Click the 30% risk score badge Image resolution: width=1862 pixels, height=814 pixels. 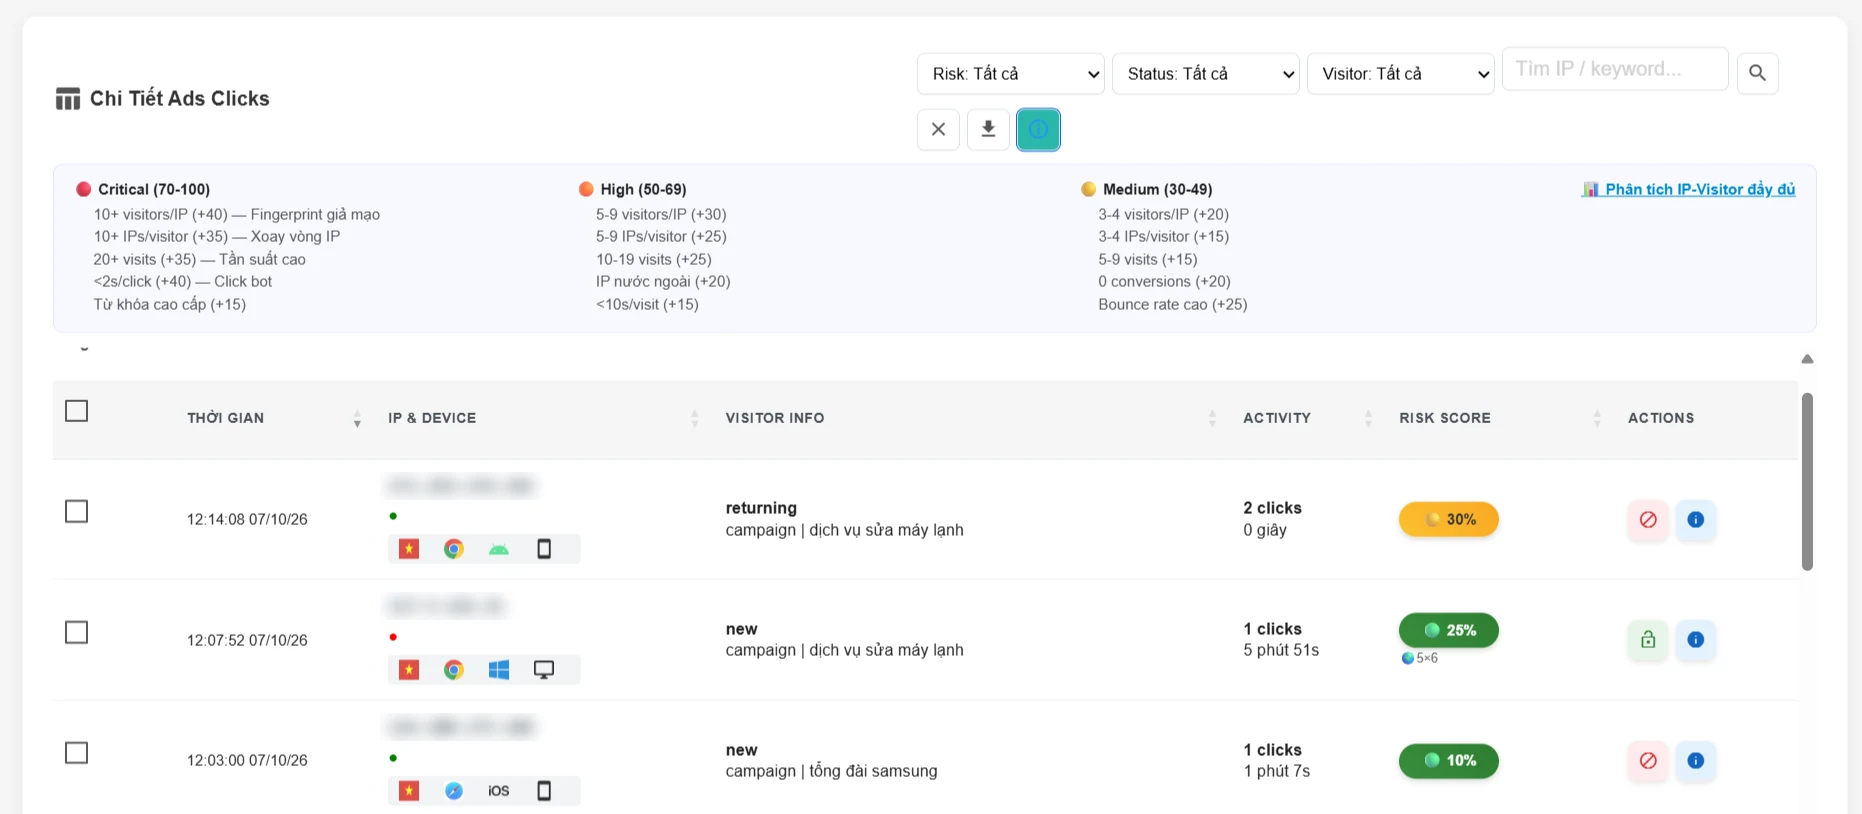tap(1449, 519)
